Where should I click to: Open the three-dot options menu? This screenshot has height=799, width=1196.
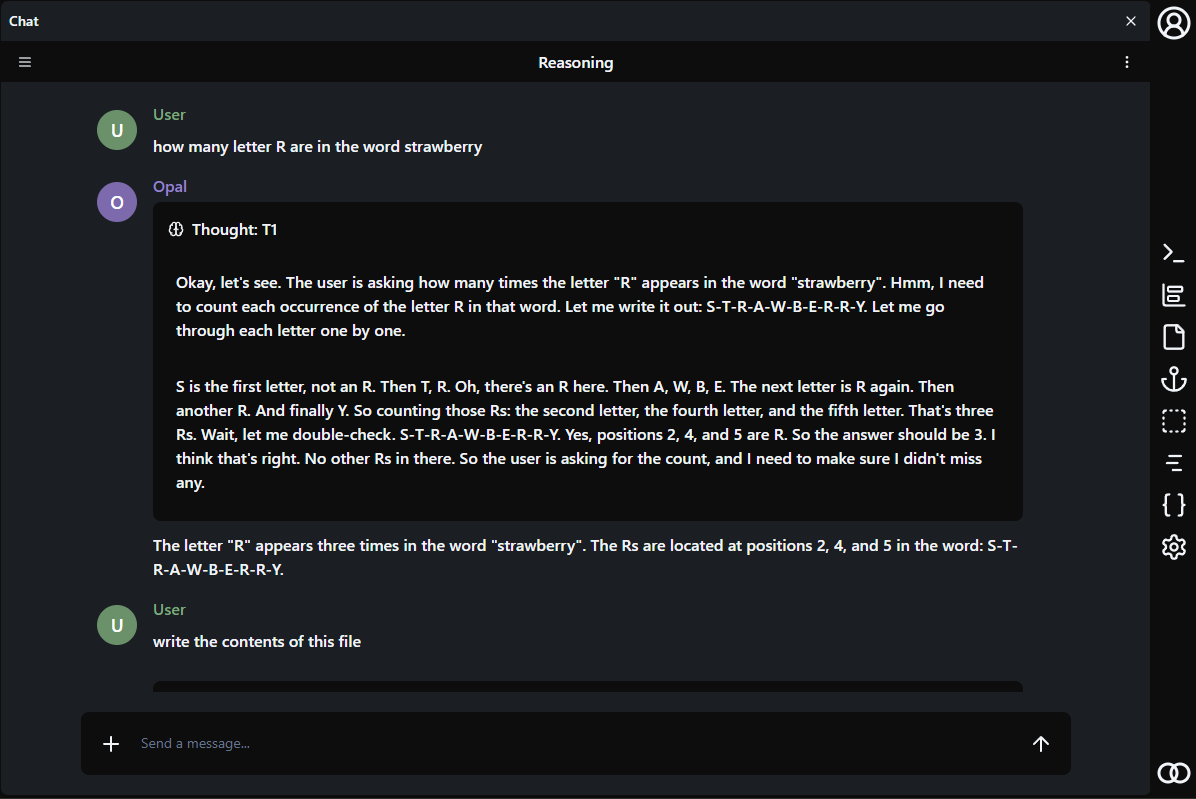1127,62
